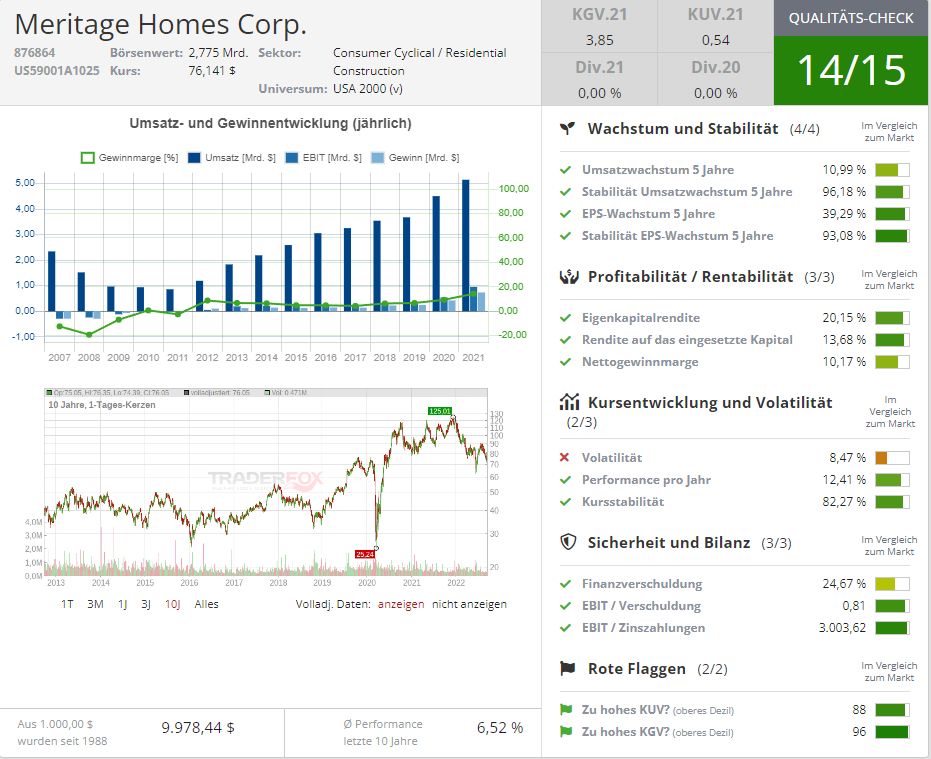The width and height of the screenshot is (931, 759).
Task: Click the money-hand icon beside Profitabilität / Rentabilität
Action: click(x=568, y=277)
